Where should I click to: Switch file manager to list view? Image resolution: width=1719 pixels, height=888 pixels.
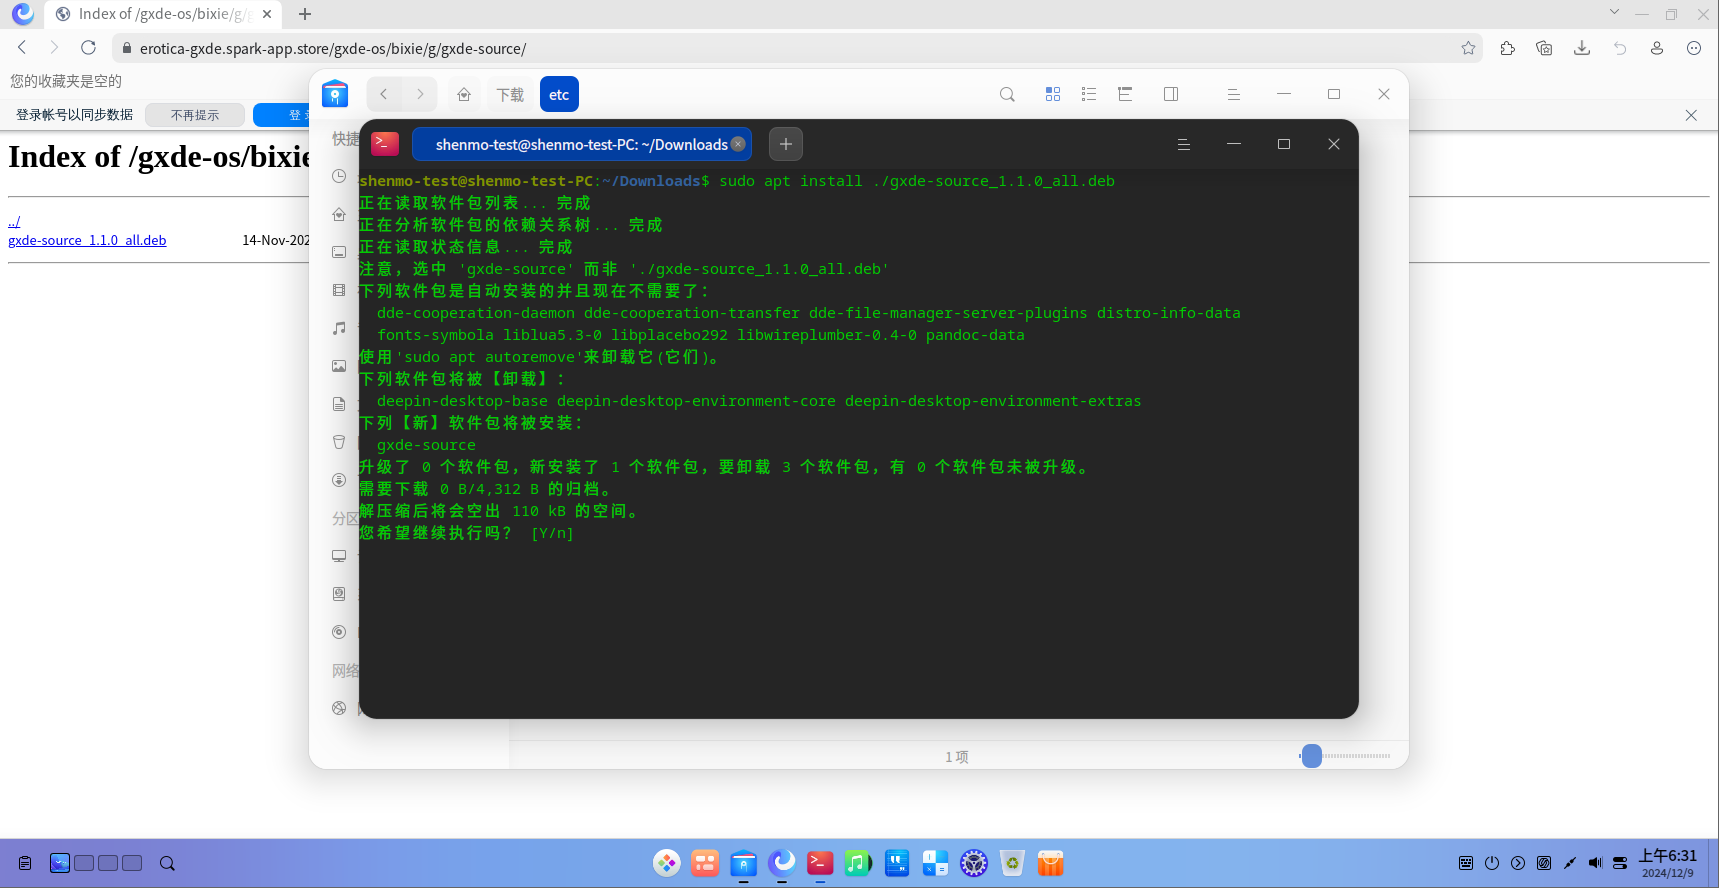click(x=1089, y=94)
